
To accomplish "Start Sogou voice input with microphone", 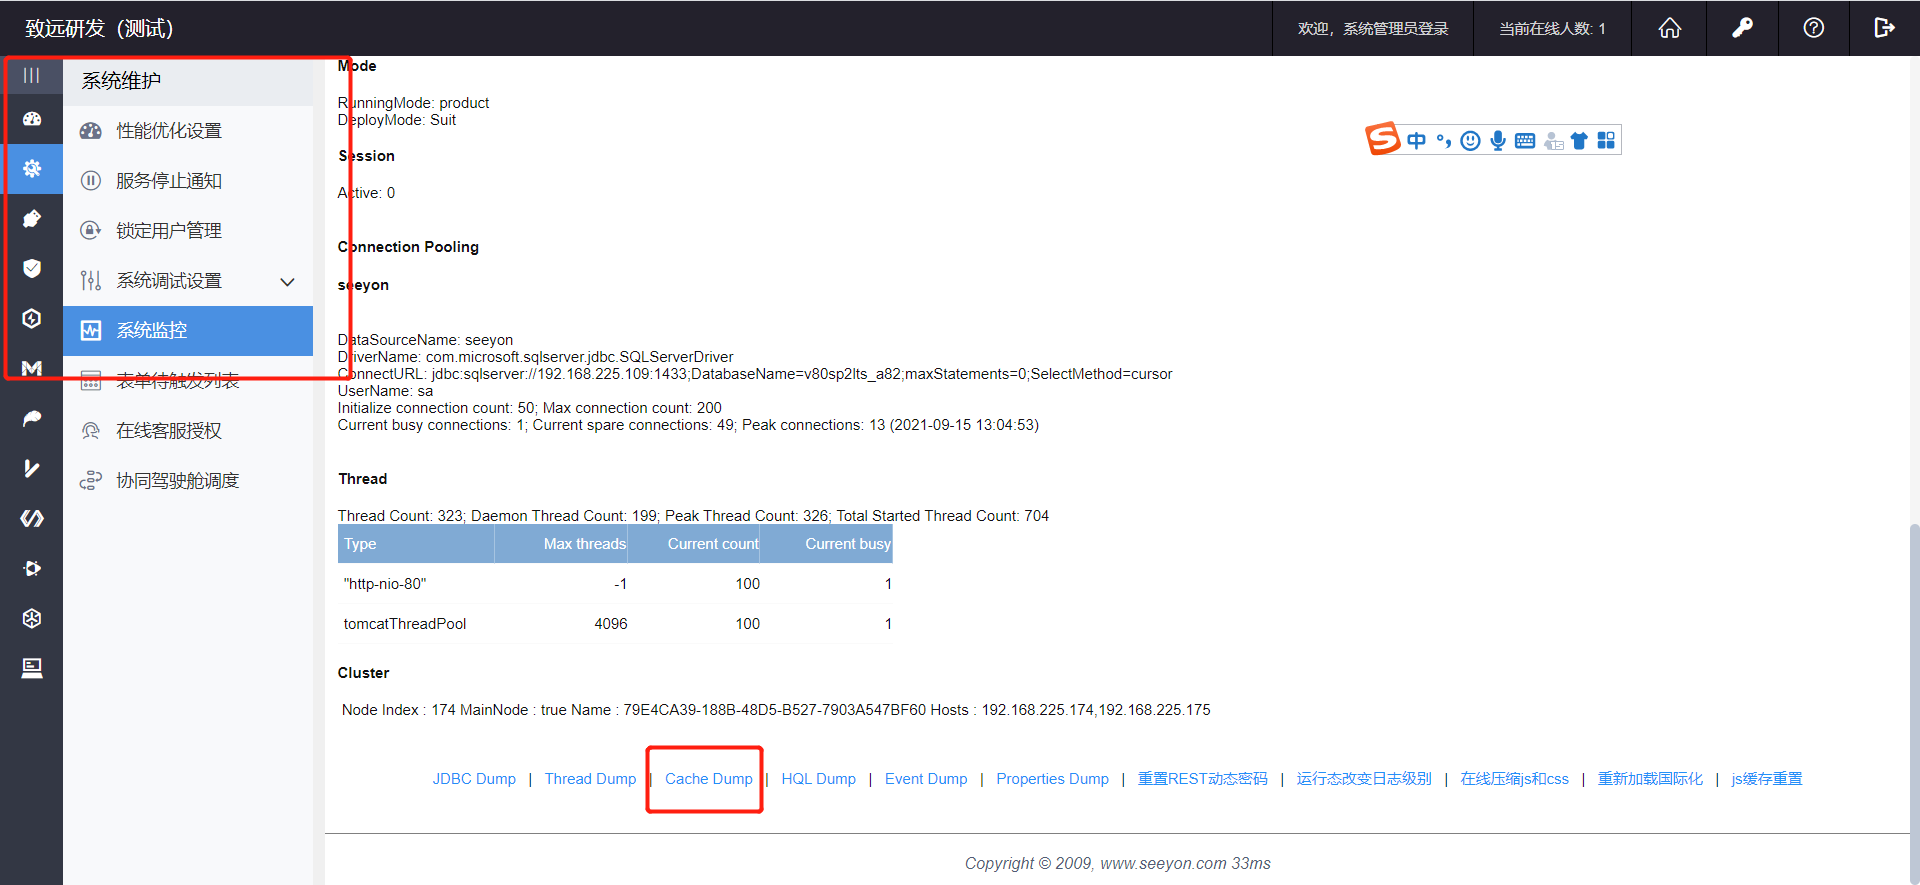I will tap(1497, 141).
